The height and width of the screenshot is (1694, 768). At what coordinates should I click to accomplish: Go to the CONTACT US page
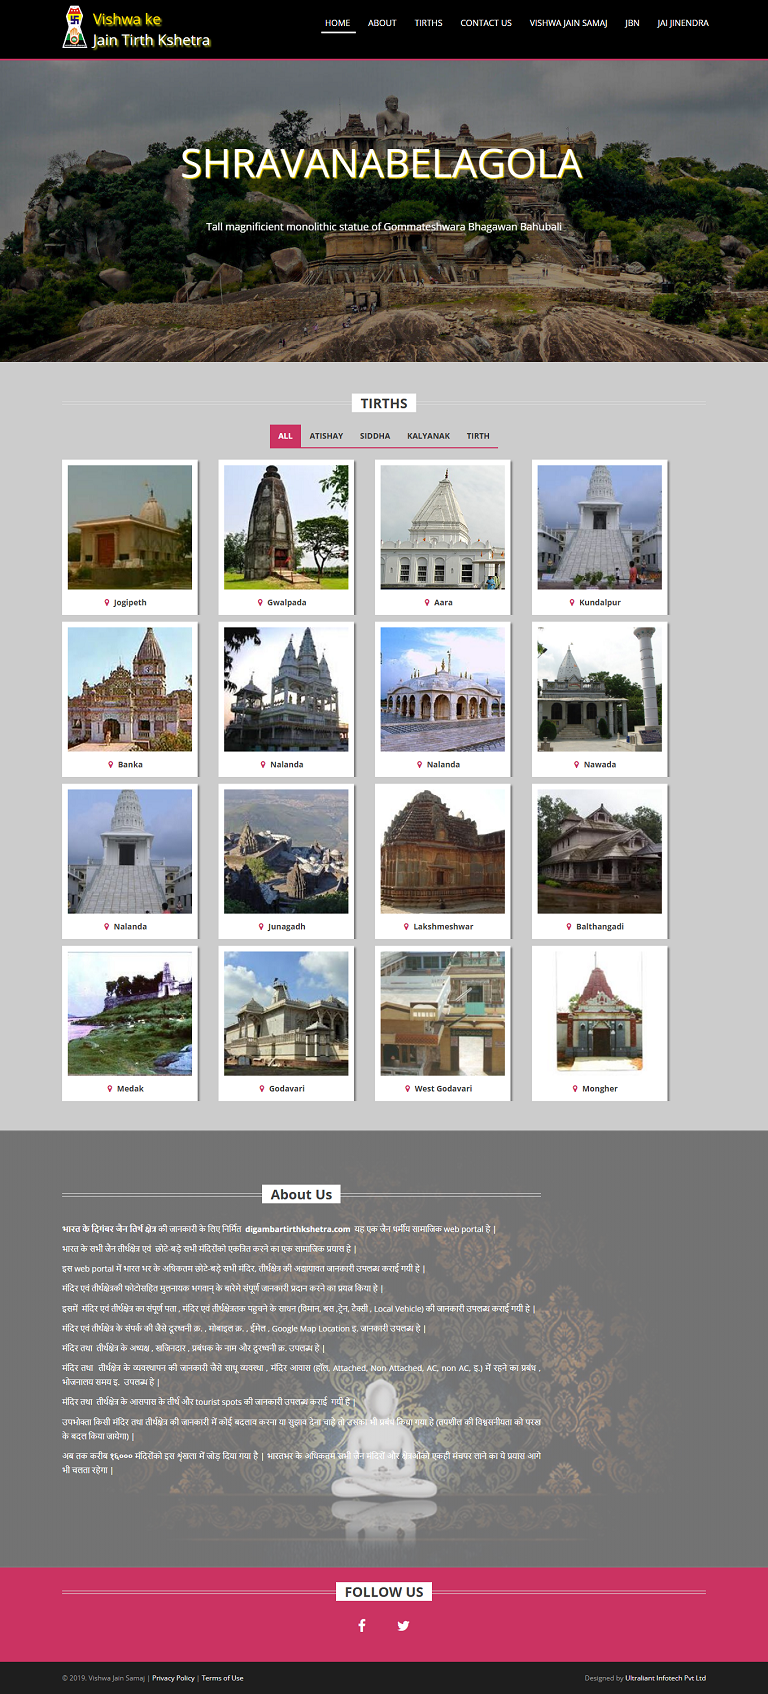[x=485, y=23]
